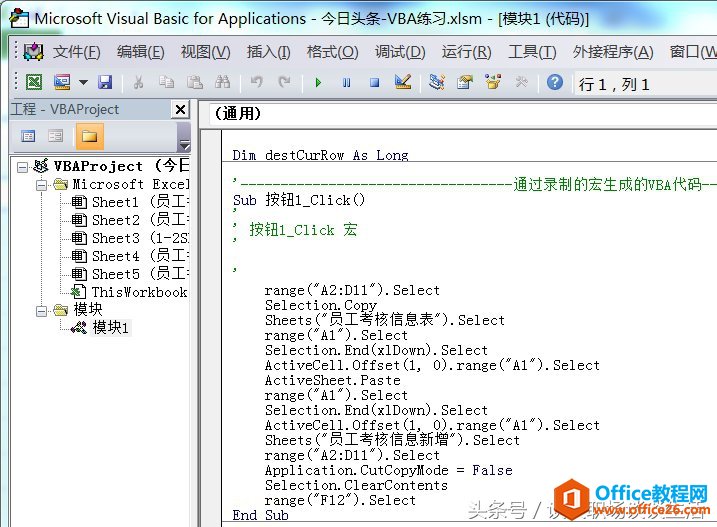Screen dimensions: 717x527
Task: Open project pane toolbar options arrow
Action: point(184,145)
